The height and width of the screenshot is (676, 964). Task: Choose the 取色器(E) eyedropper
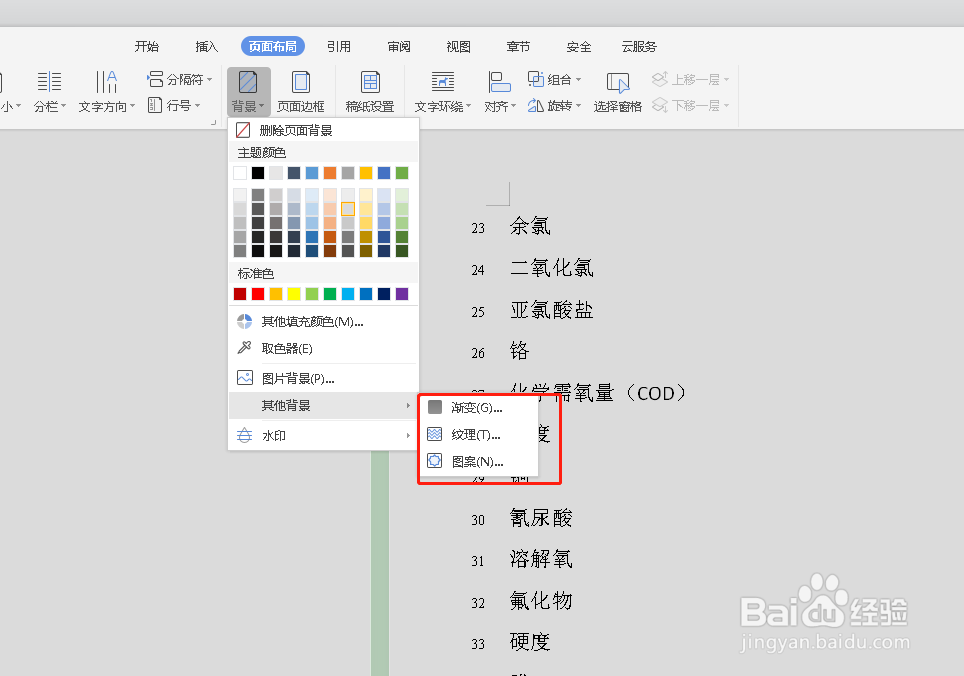323,348
